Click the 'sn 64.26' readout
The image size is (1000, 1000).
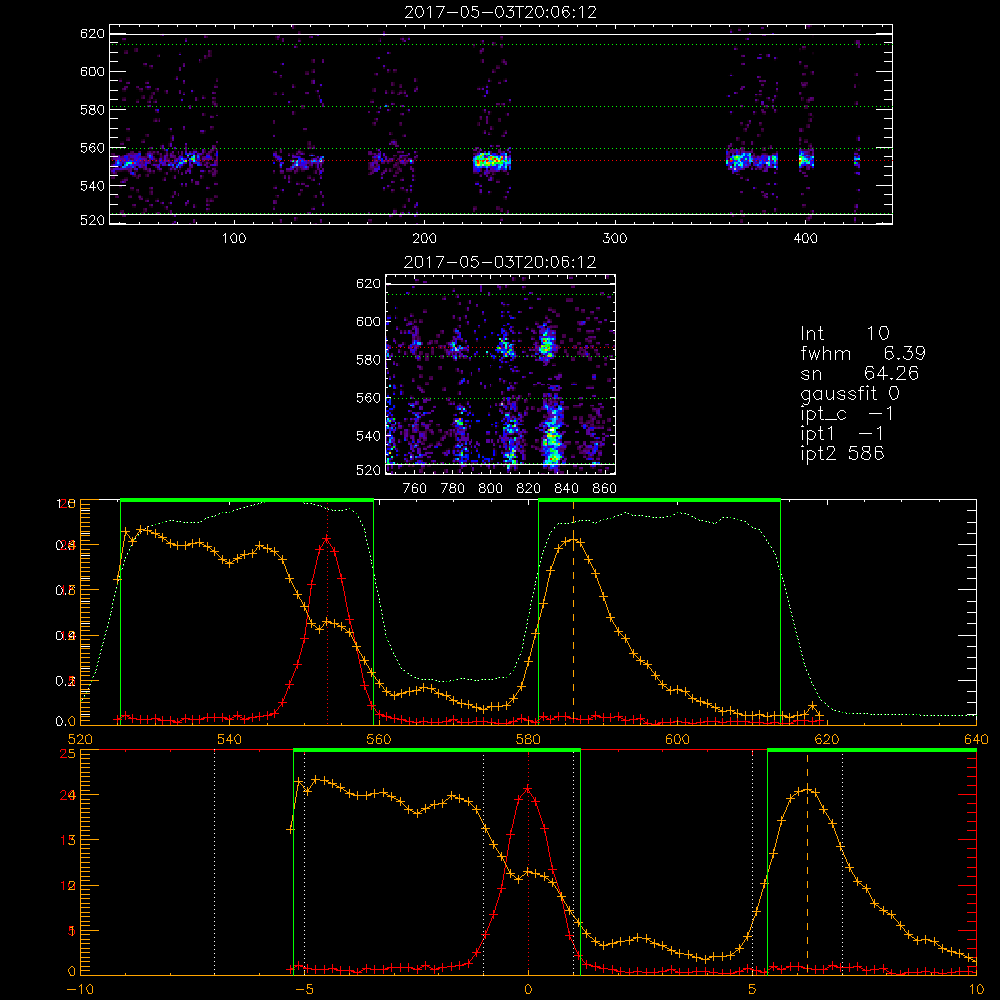860,373
